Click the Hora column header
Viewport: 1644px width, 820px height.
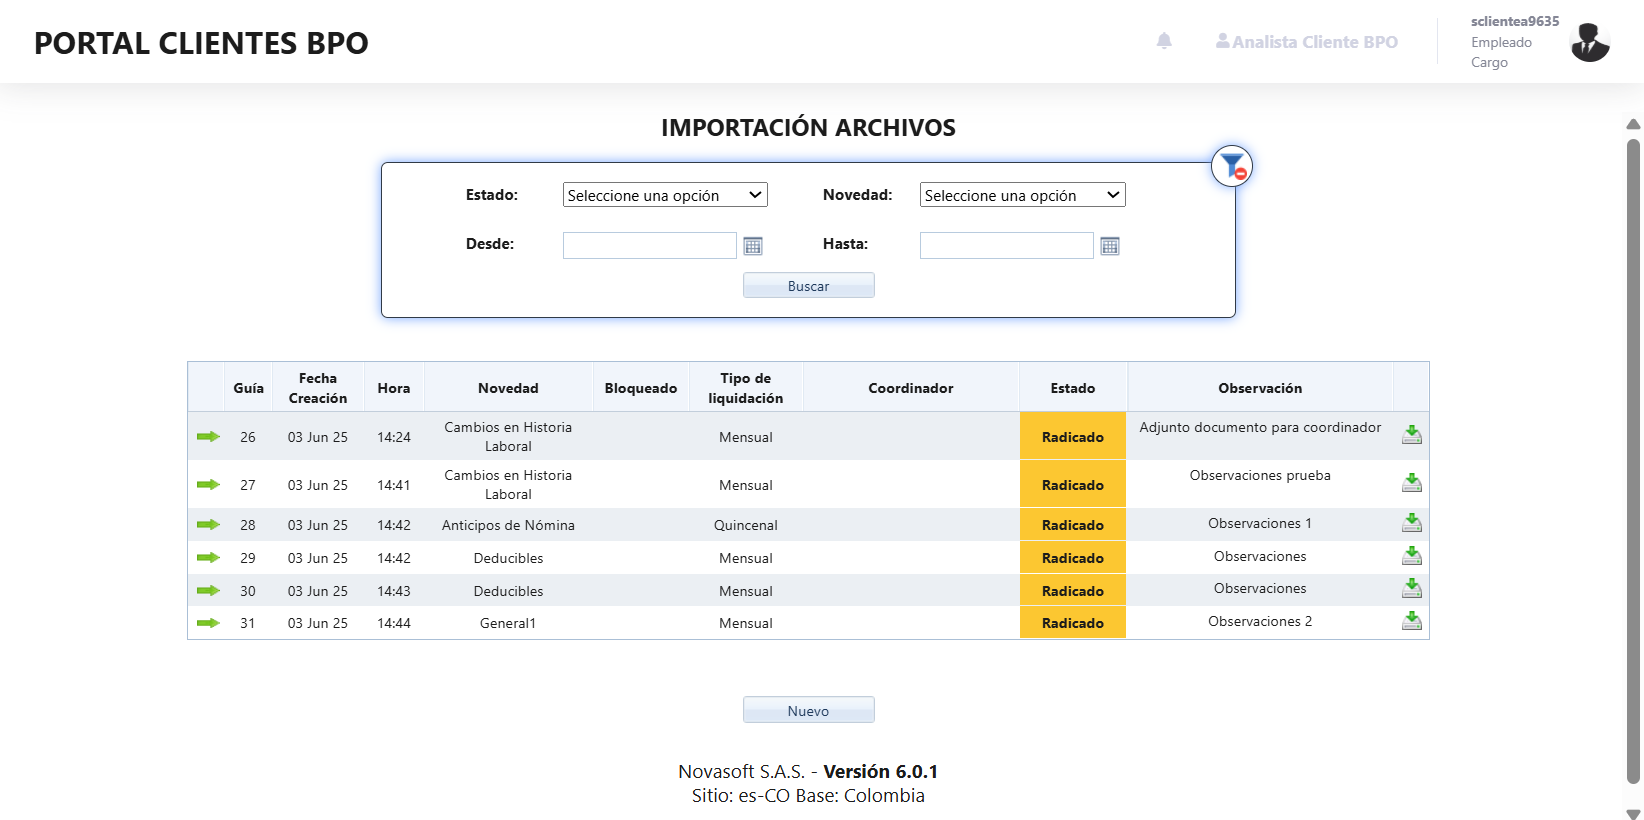click(x=394, y=388)
